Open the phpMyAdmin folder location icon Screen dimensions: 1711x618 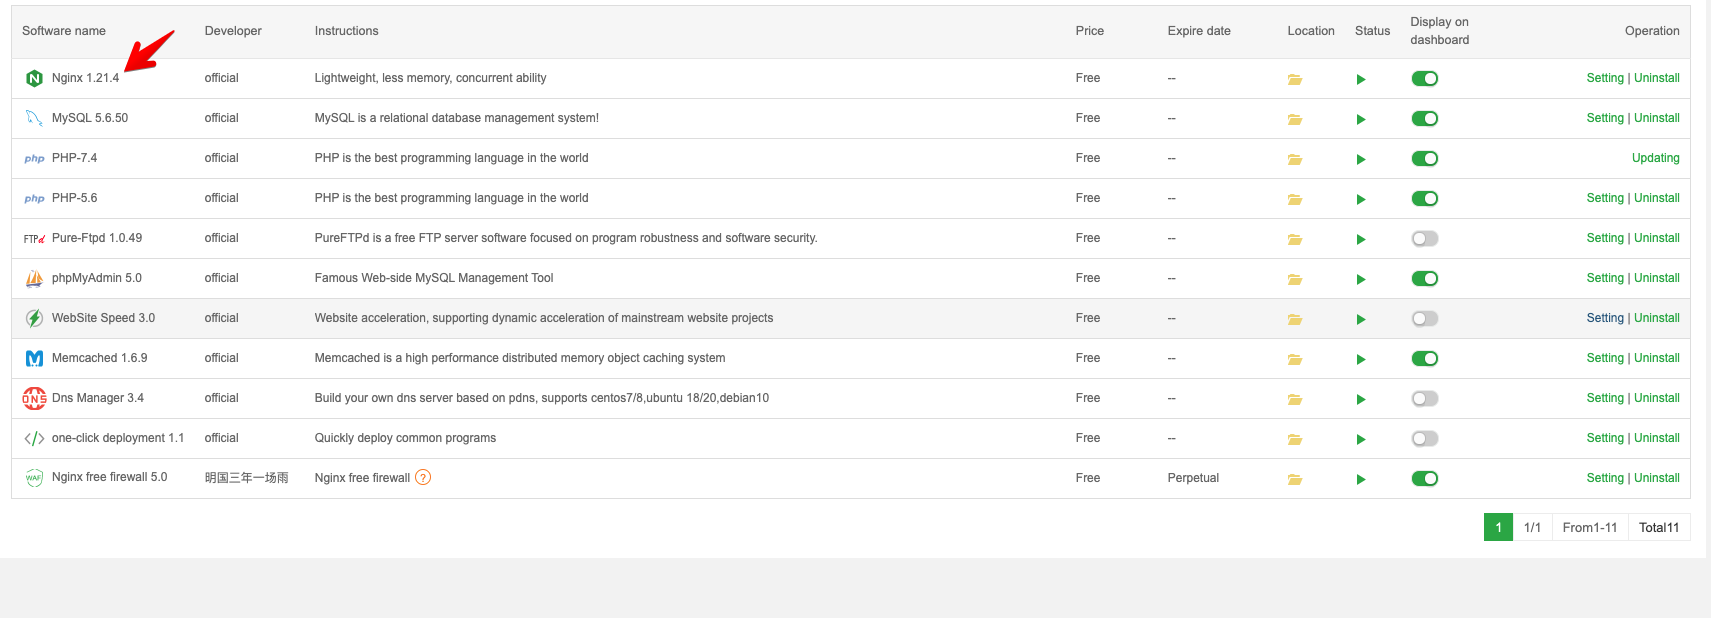pyautogui.click(x=1294, y=279)
